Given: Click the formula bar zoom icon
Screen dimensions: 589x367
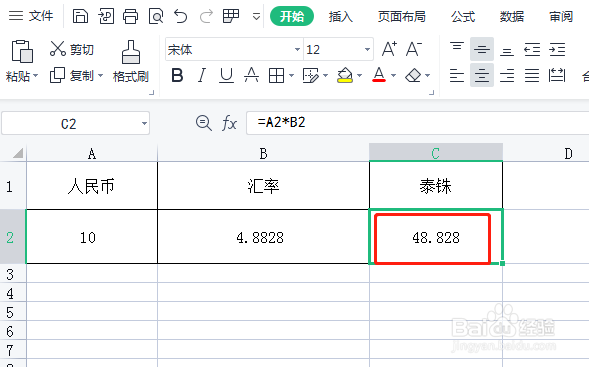Looking at the screenshot, I should tap(204, 123).
